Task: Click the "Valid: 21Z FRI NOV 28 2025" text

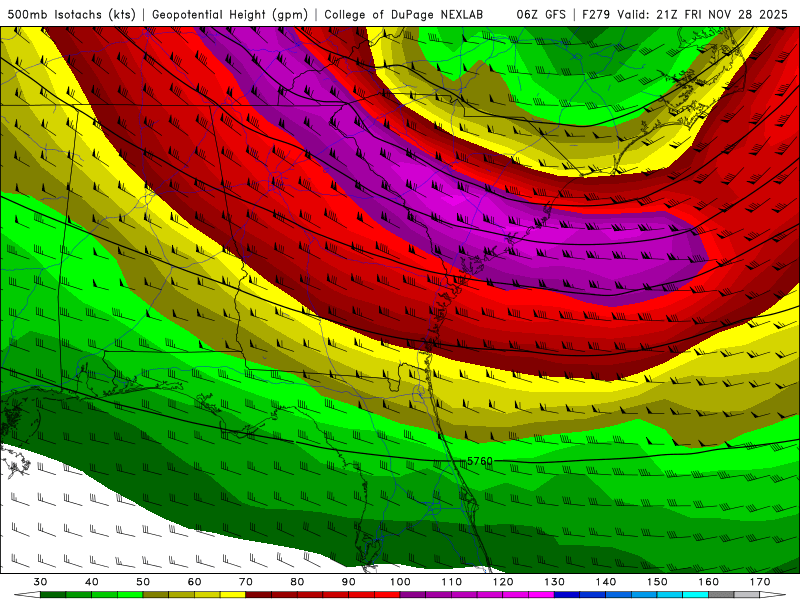Action: point(703,14)
